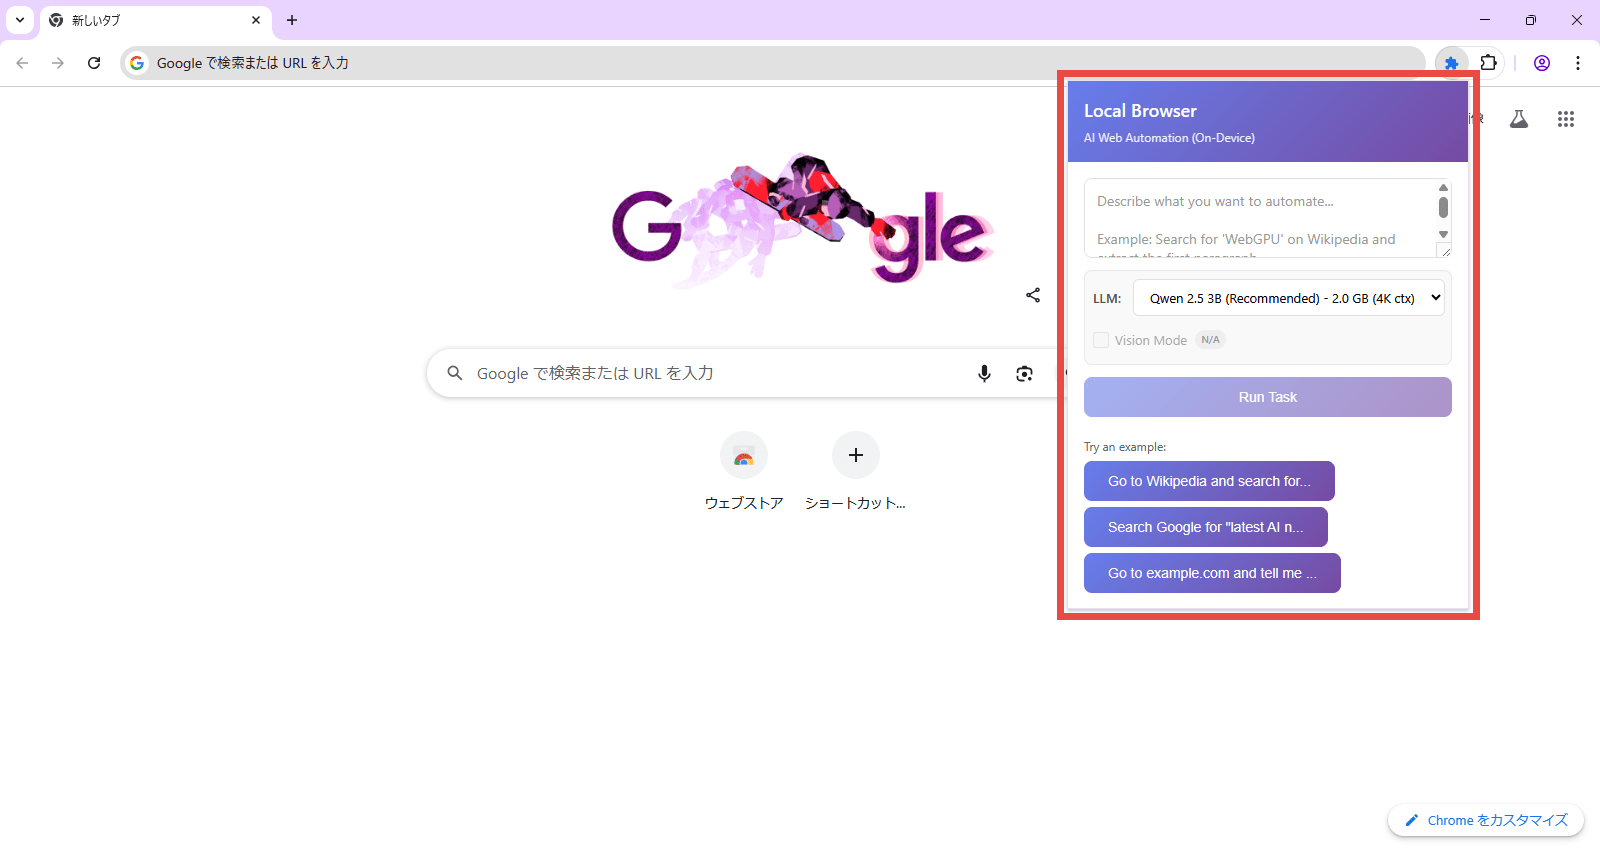Reload the current page
This screenshot has width=1600, height=852.
[x=94, y=63]
